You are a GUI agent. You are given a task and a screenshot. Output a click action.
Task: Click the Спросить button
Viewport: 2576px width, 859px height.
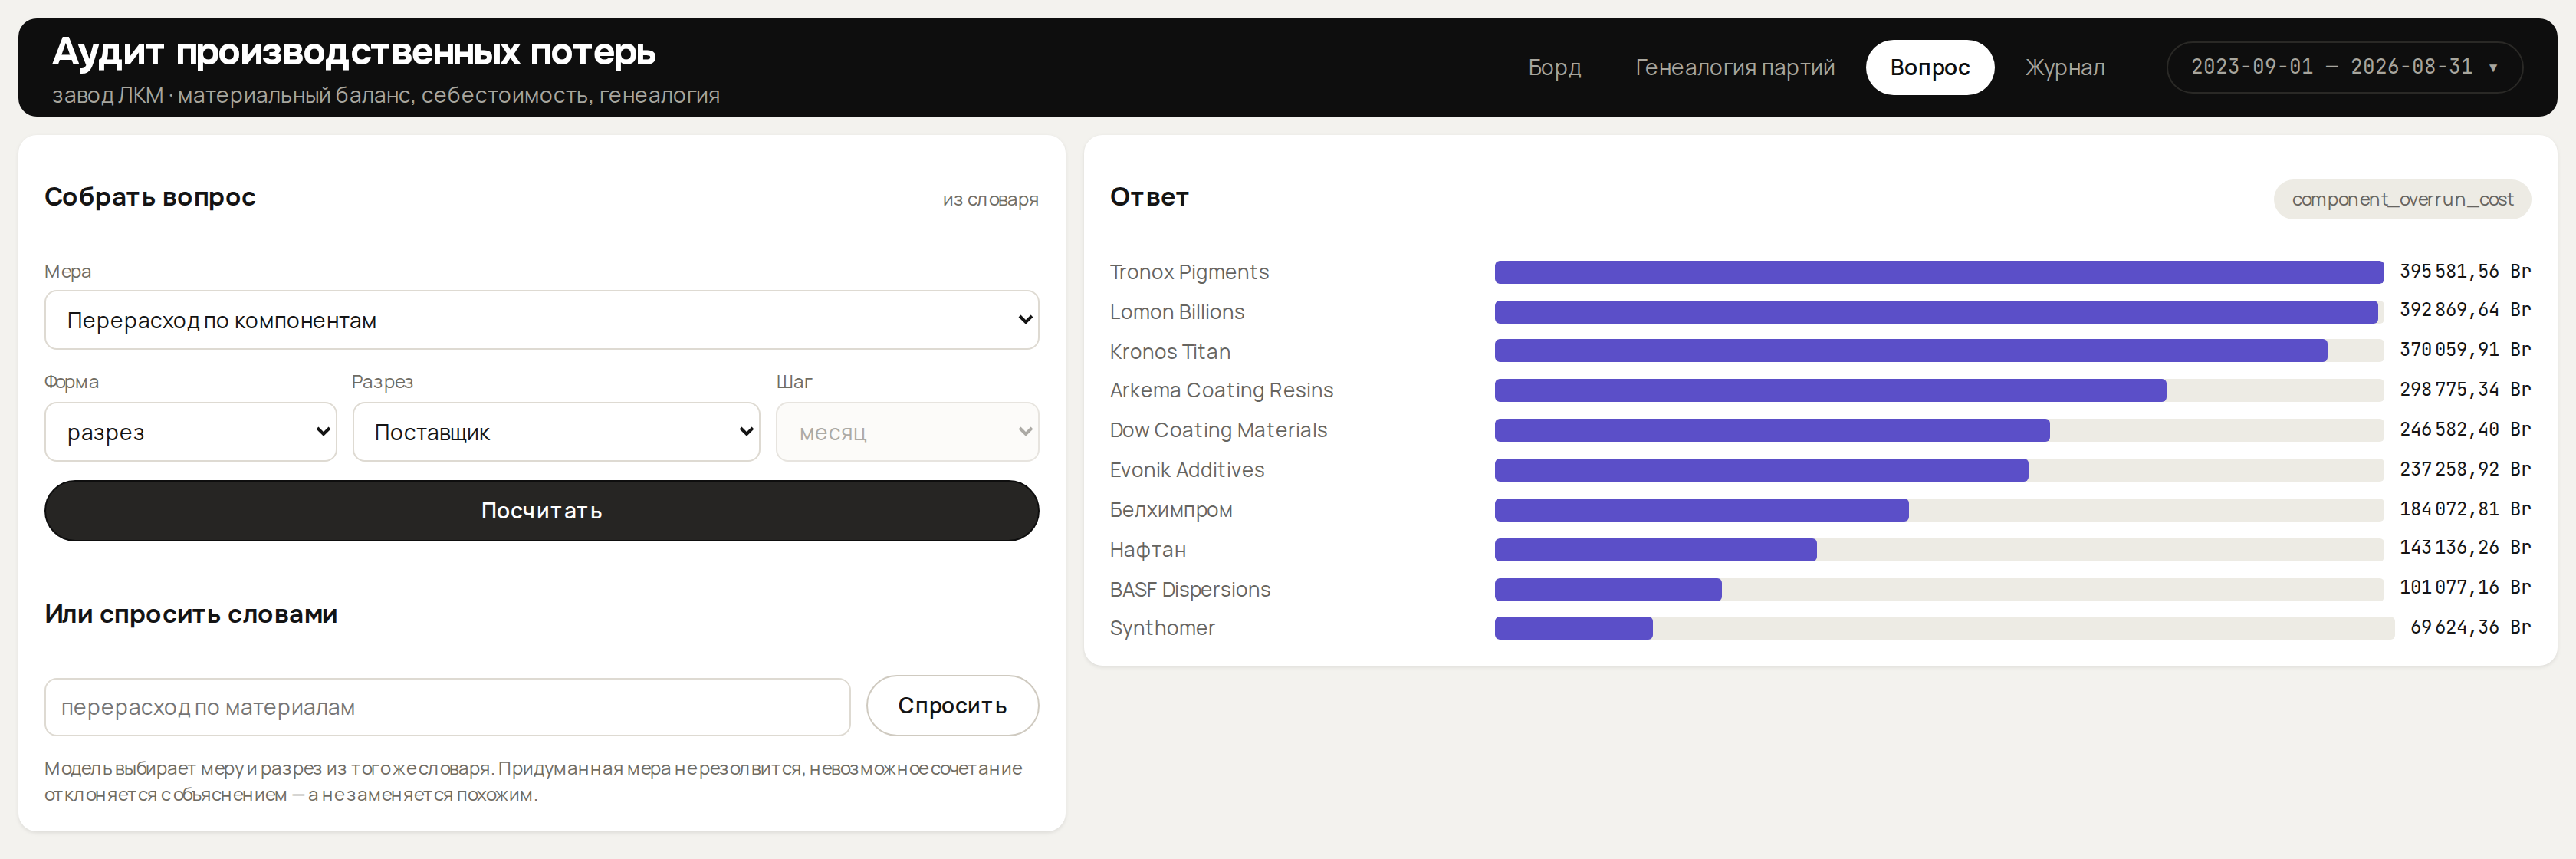[952, 706]
